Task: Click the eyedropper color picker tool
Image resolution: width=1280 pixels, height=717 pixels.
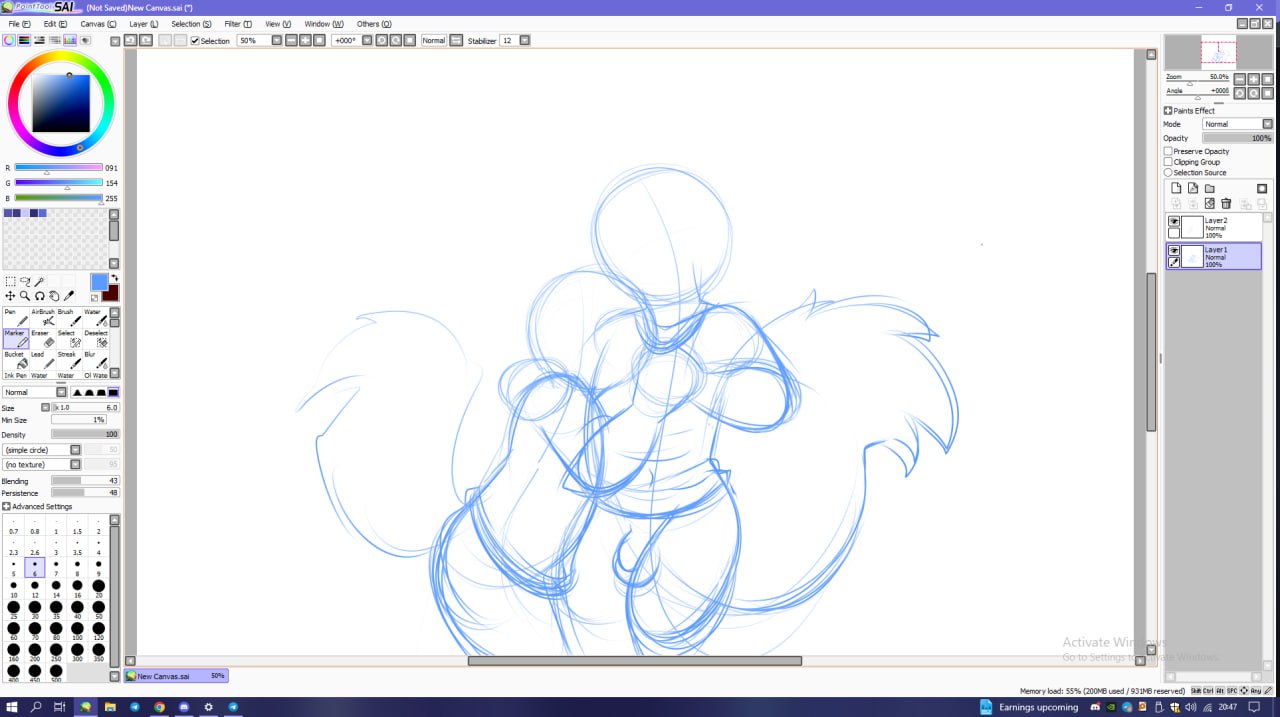Action: point(69,296)
